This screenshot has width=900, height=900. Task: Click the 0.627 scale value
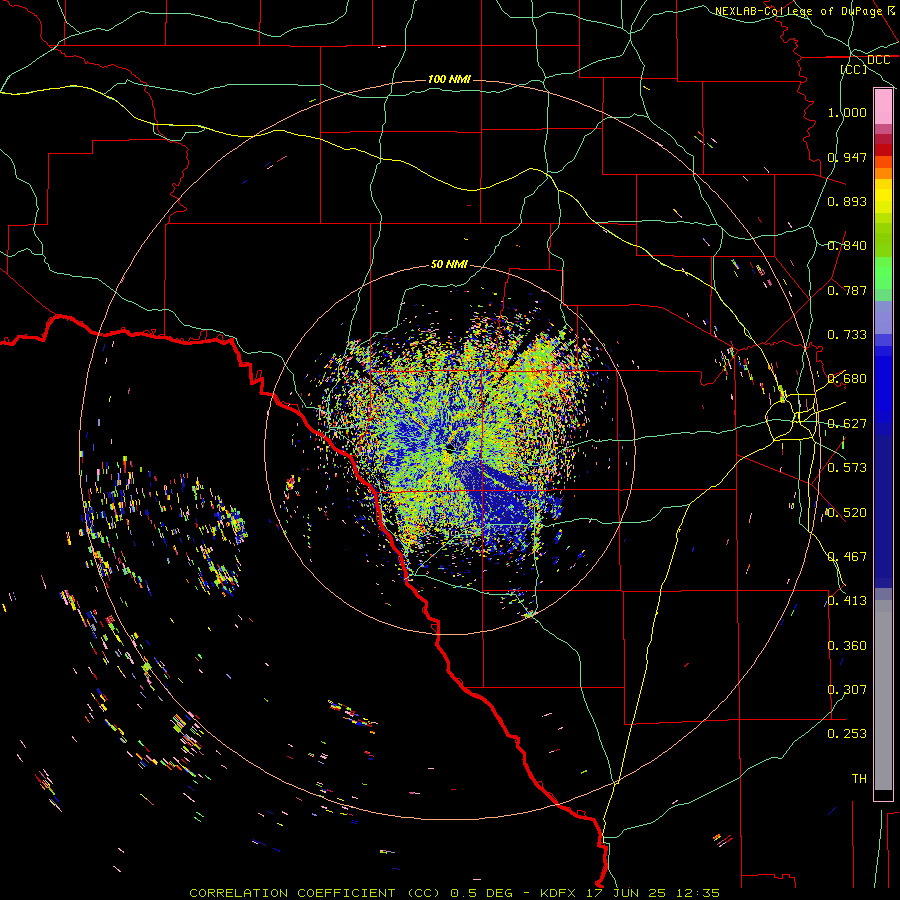tap(847, 424)
